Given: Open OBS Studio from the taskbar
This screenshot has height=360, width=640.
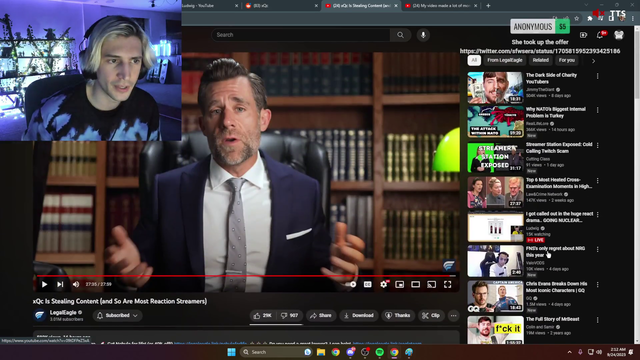Looking at the screenshot, I should [x=364, y=352].
